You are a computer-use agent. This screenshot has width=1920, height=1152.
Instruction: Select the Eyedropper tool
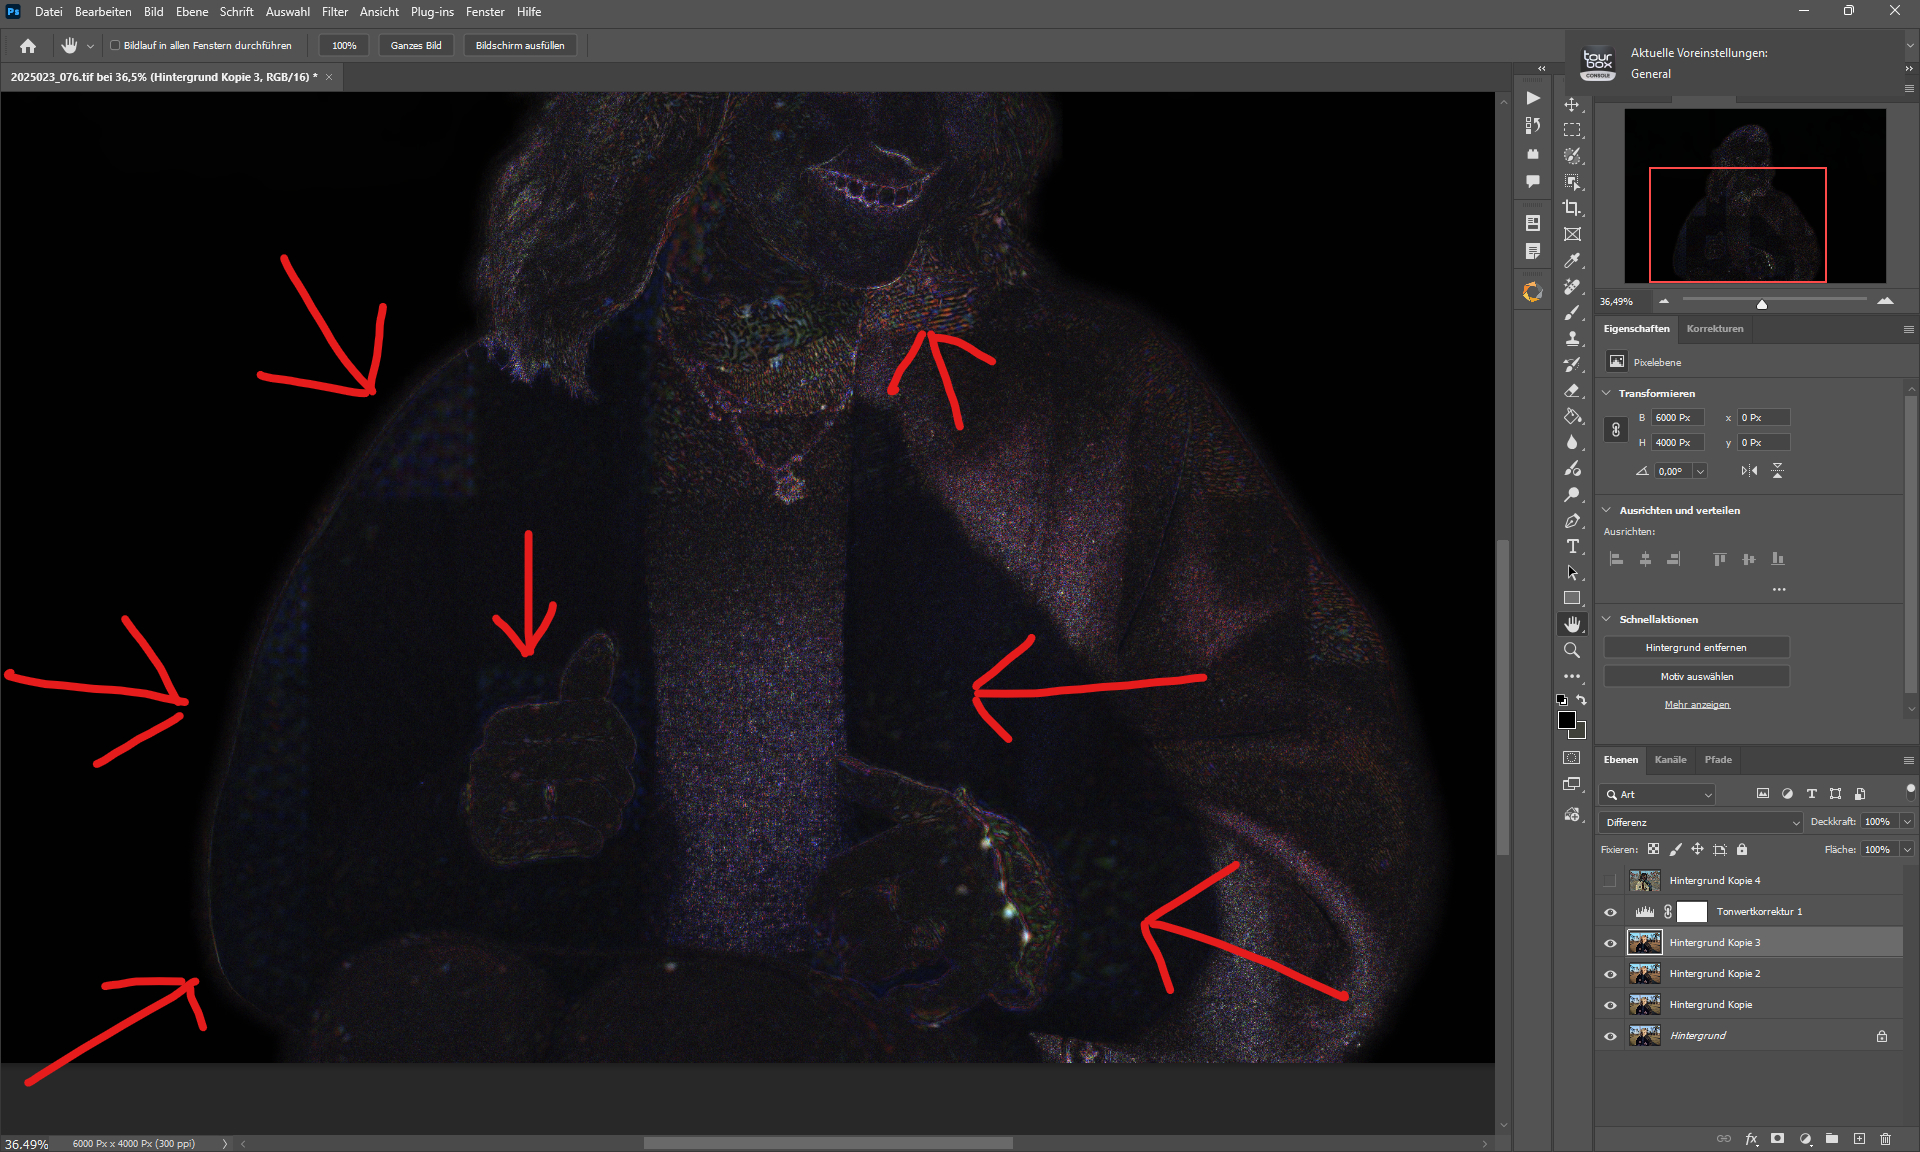coord(1572,260)
